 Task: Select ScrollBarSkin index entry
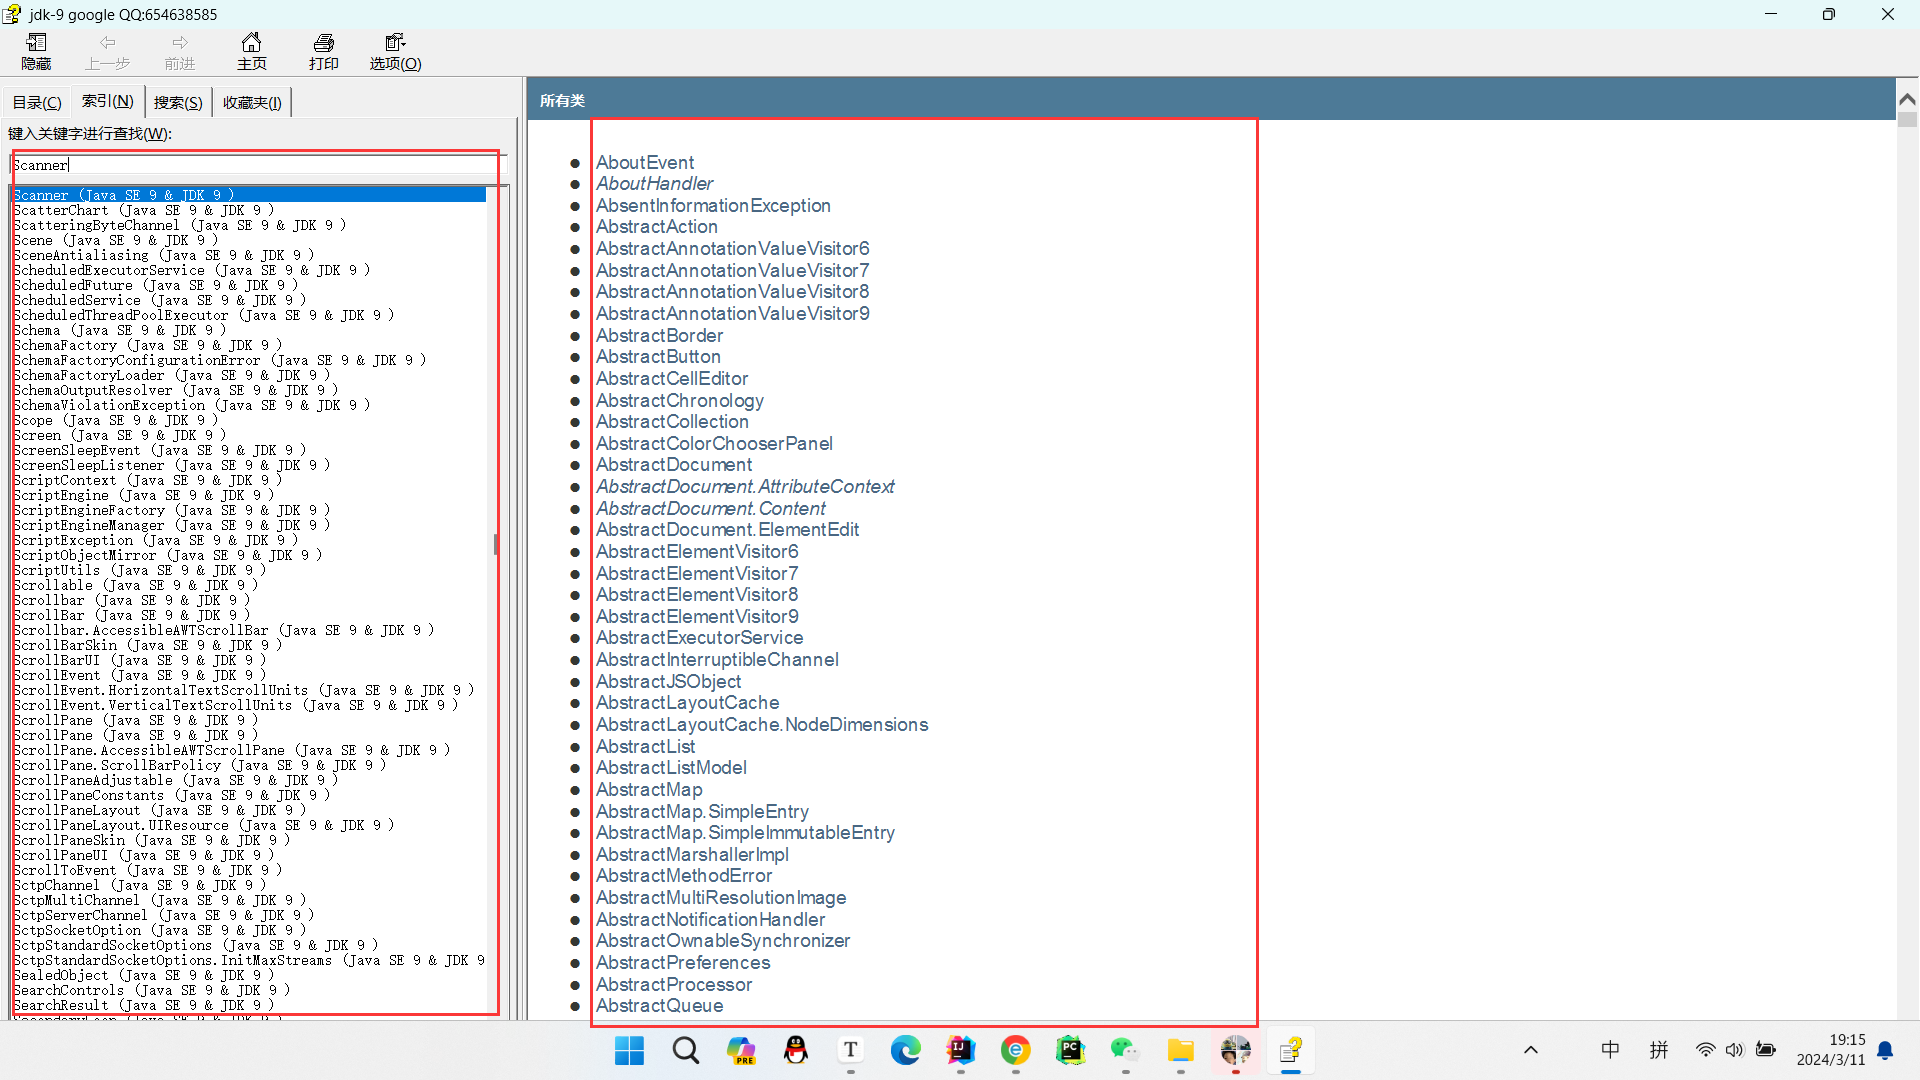point(147,645)
